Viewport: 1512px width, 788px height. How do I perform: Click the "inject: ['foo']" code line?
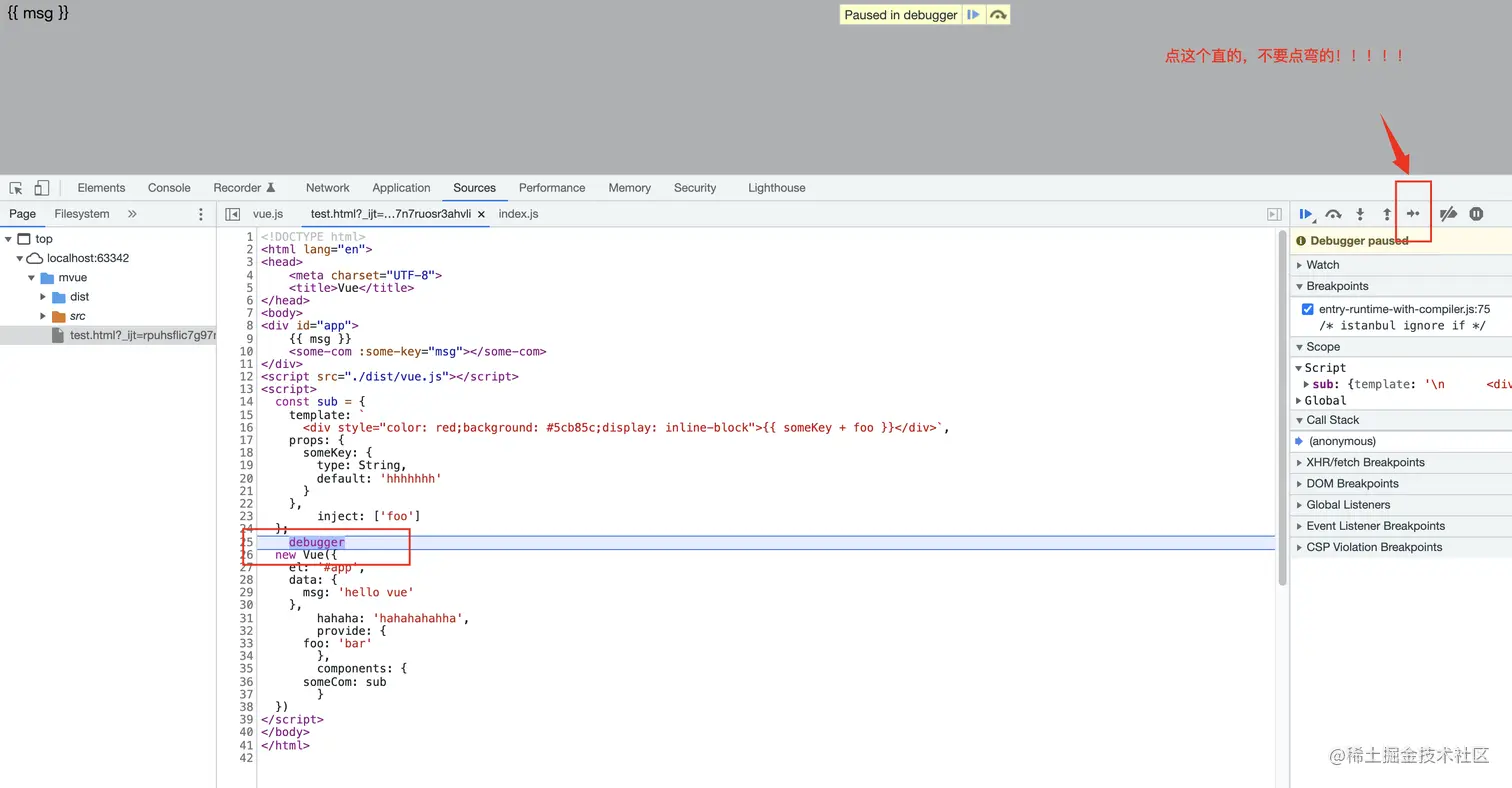[x=368, y=516]
